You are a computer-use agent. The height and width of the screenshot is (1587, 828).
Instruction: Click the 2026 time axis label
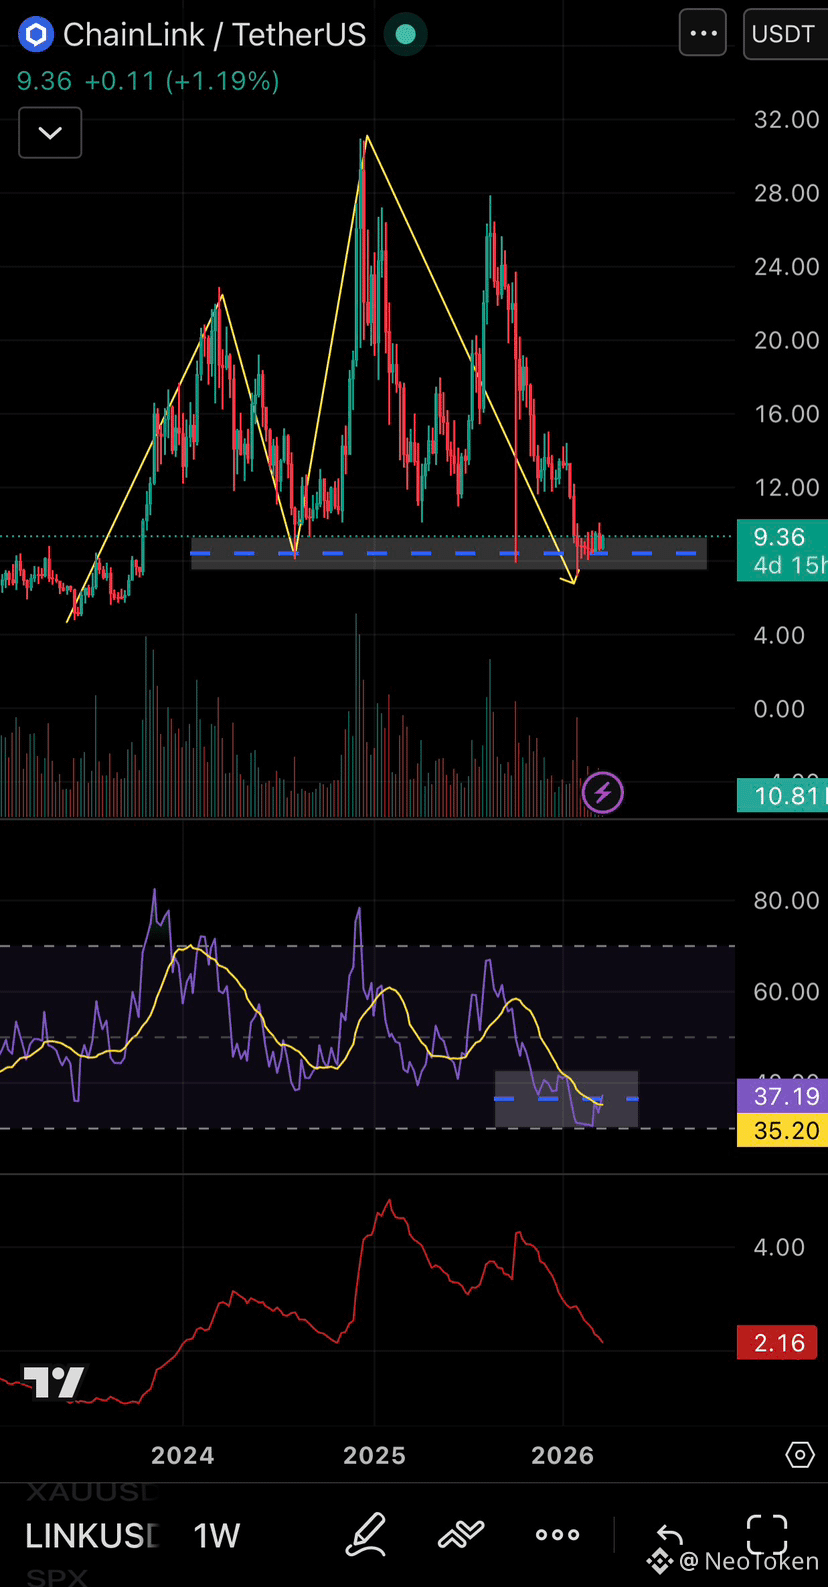click(x=563, y=1455)
